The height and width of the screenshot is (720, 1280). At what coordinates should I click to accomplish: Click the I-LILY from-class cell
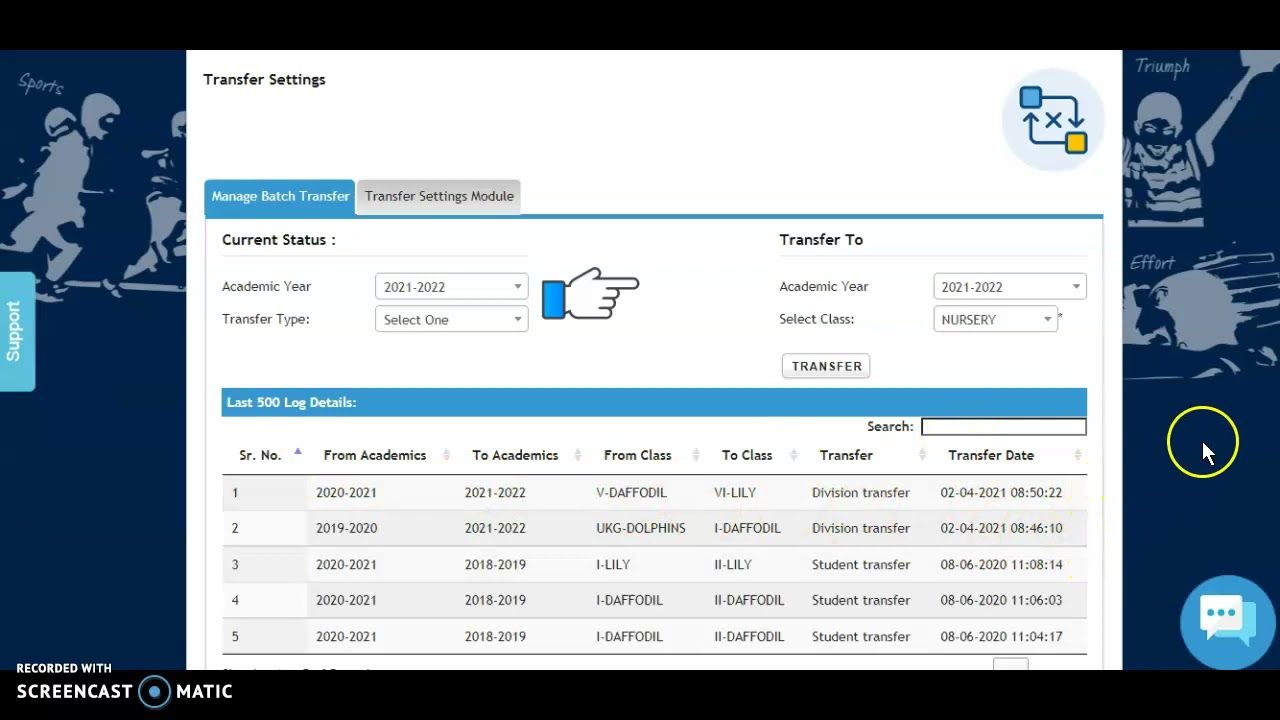coord(613,565)
